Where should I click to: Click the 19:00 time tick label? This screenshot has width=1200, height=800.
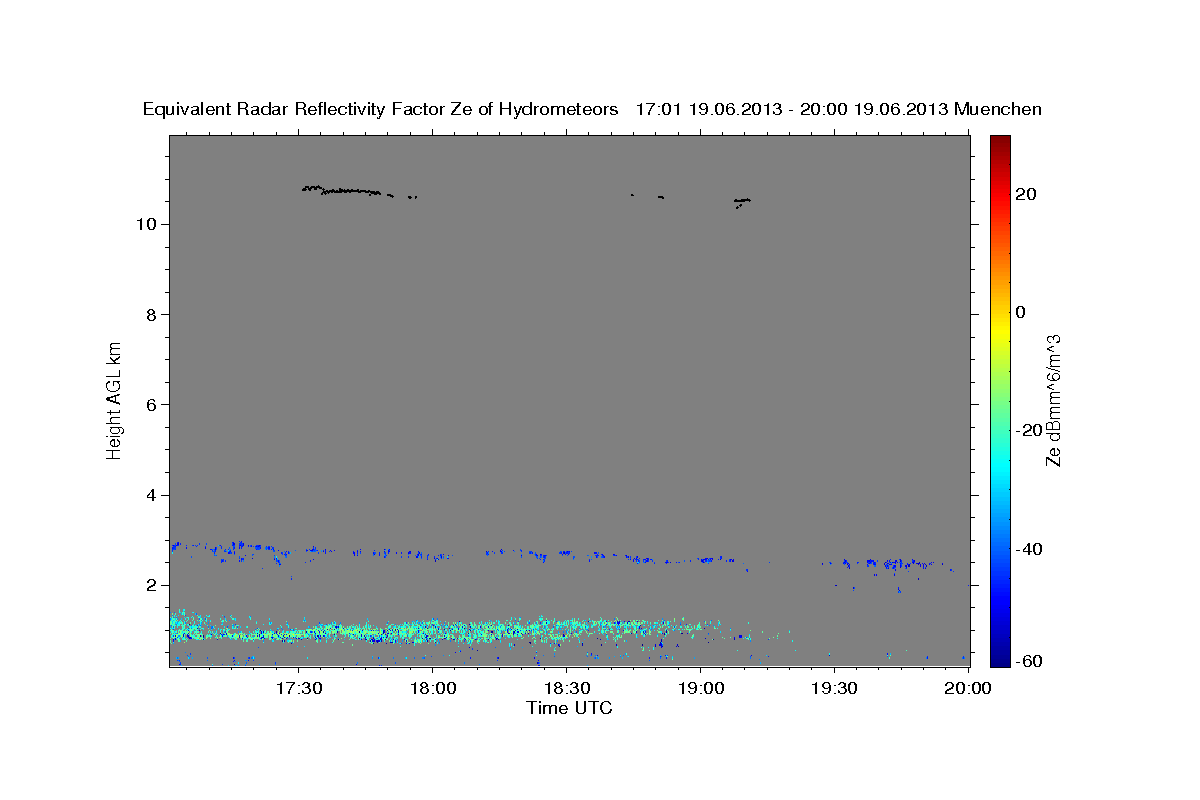700,689
